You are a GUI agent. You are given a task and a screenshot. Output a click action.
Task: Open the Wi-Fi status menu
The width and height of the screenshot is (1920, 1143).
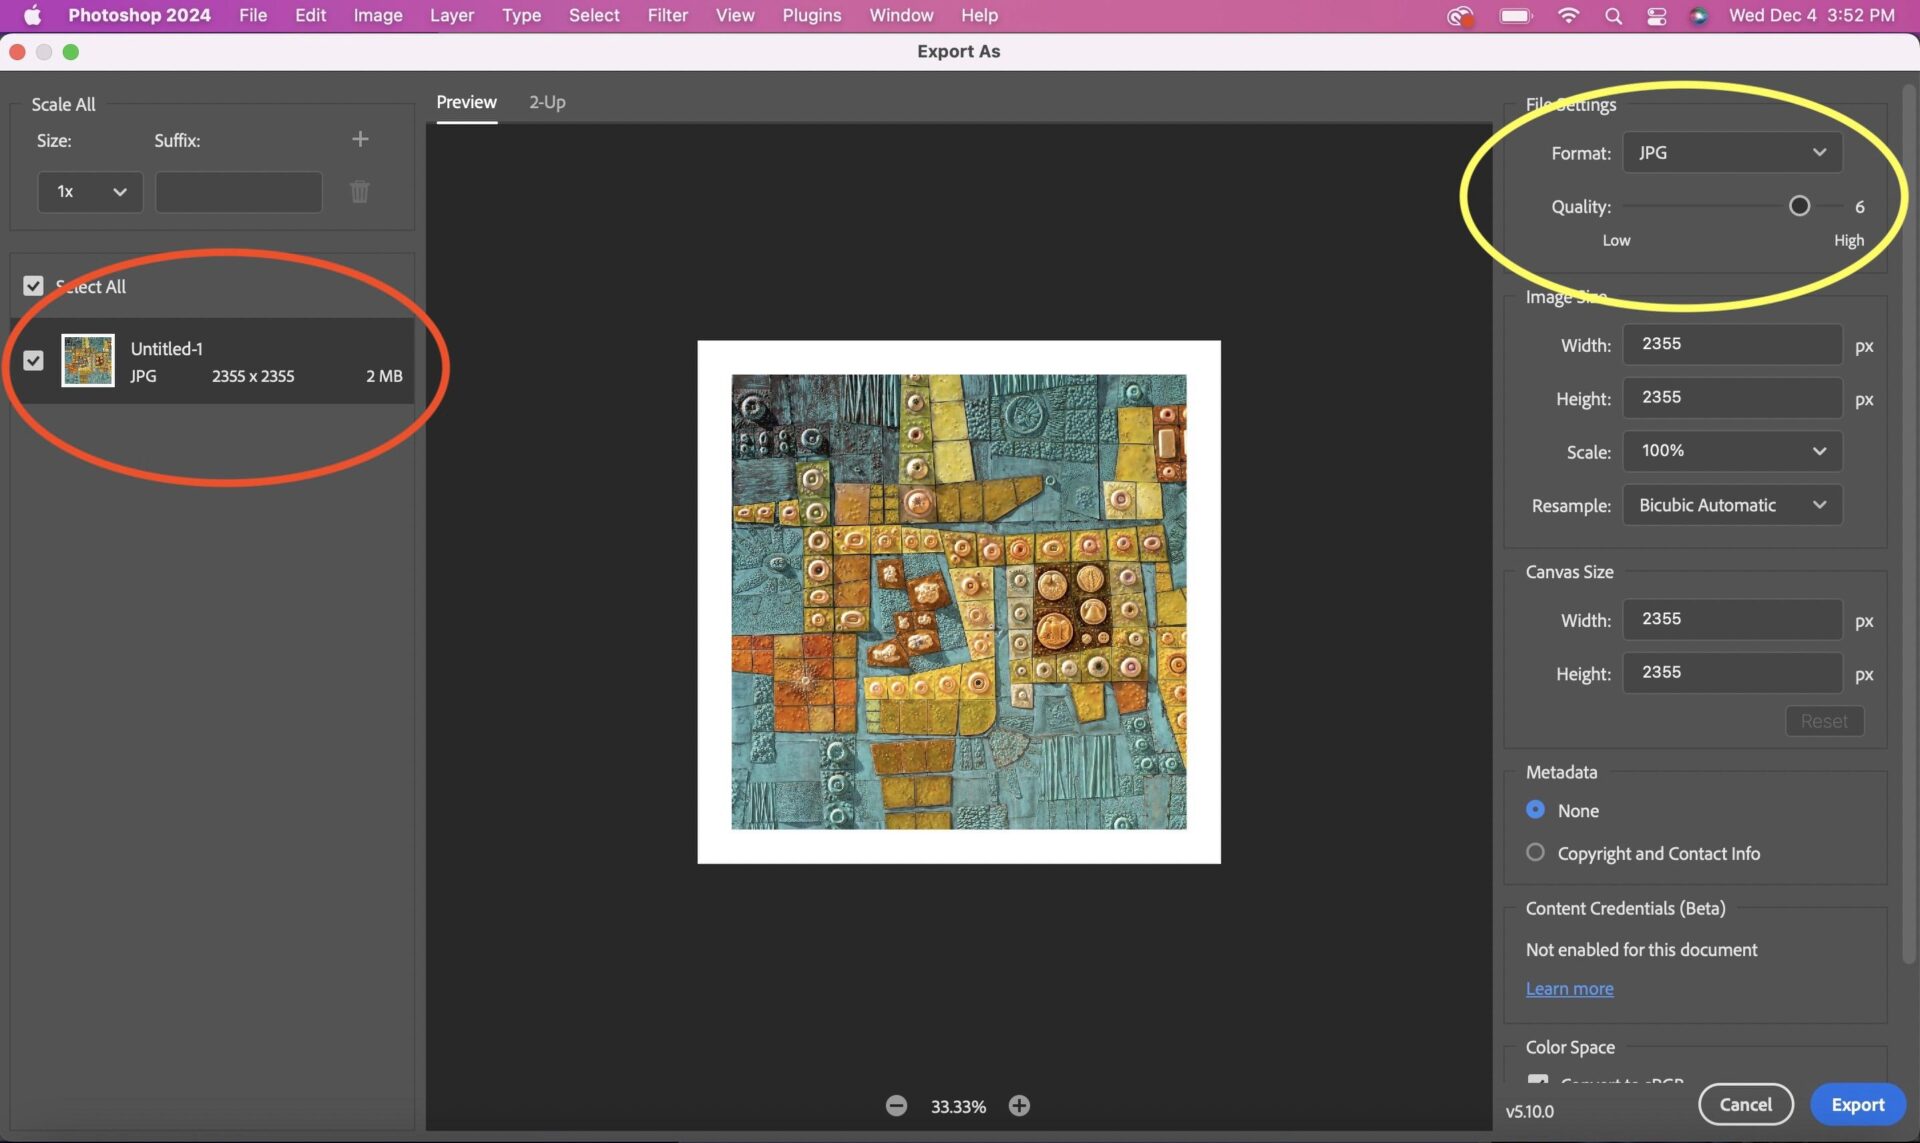1568,15
